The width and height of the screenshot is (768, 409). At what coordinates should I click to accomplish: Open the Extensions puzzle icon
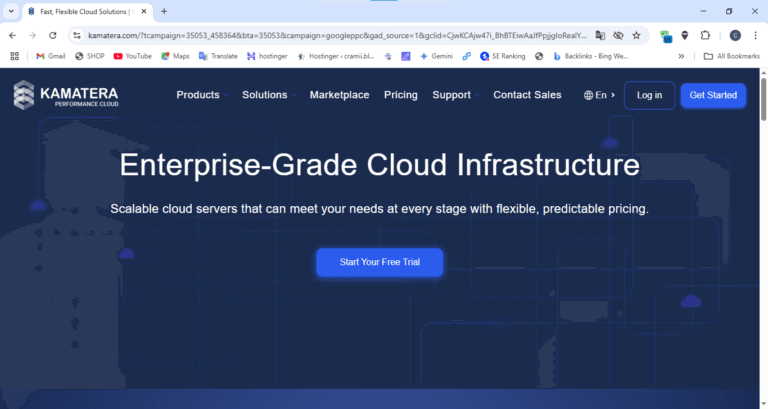tap(705, 35)
